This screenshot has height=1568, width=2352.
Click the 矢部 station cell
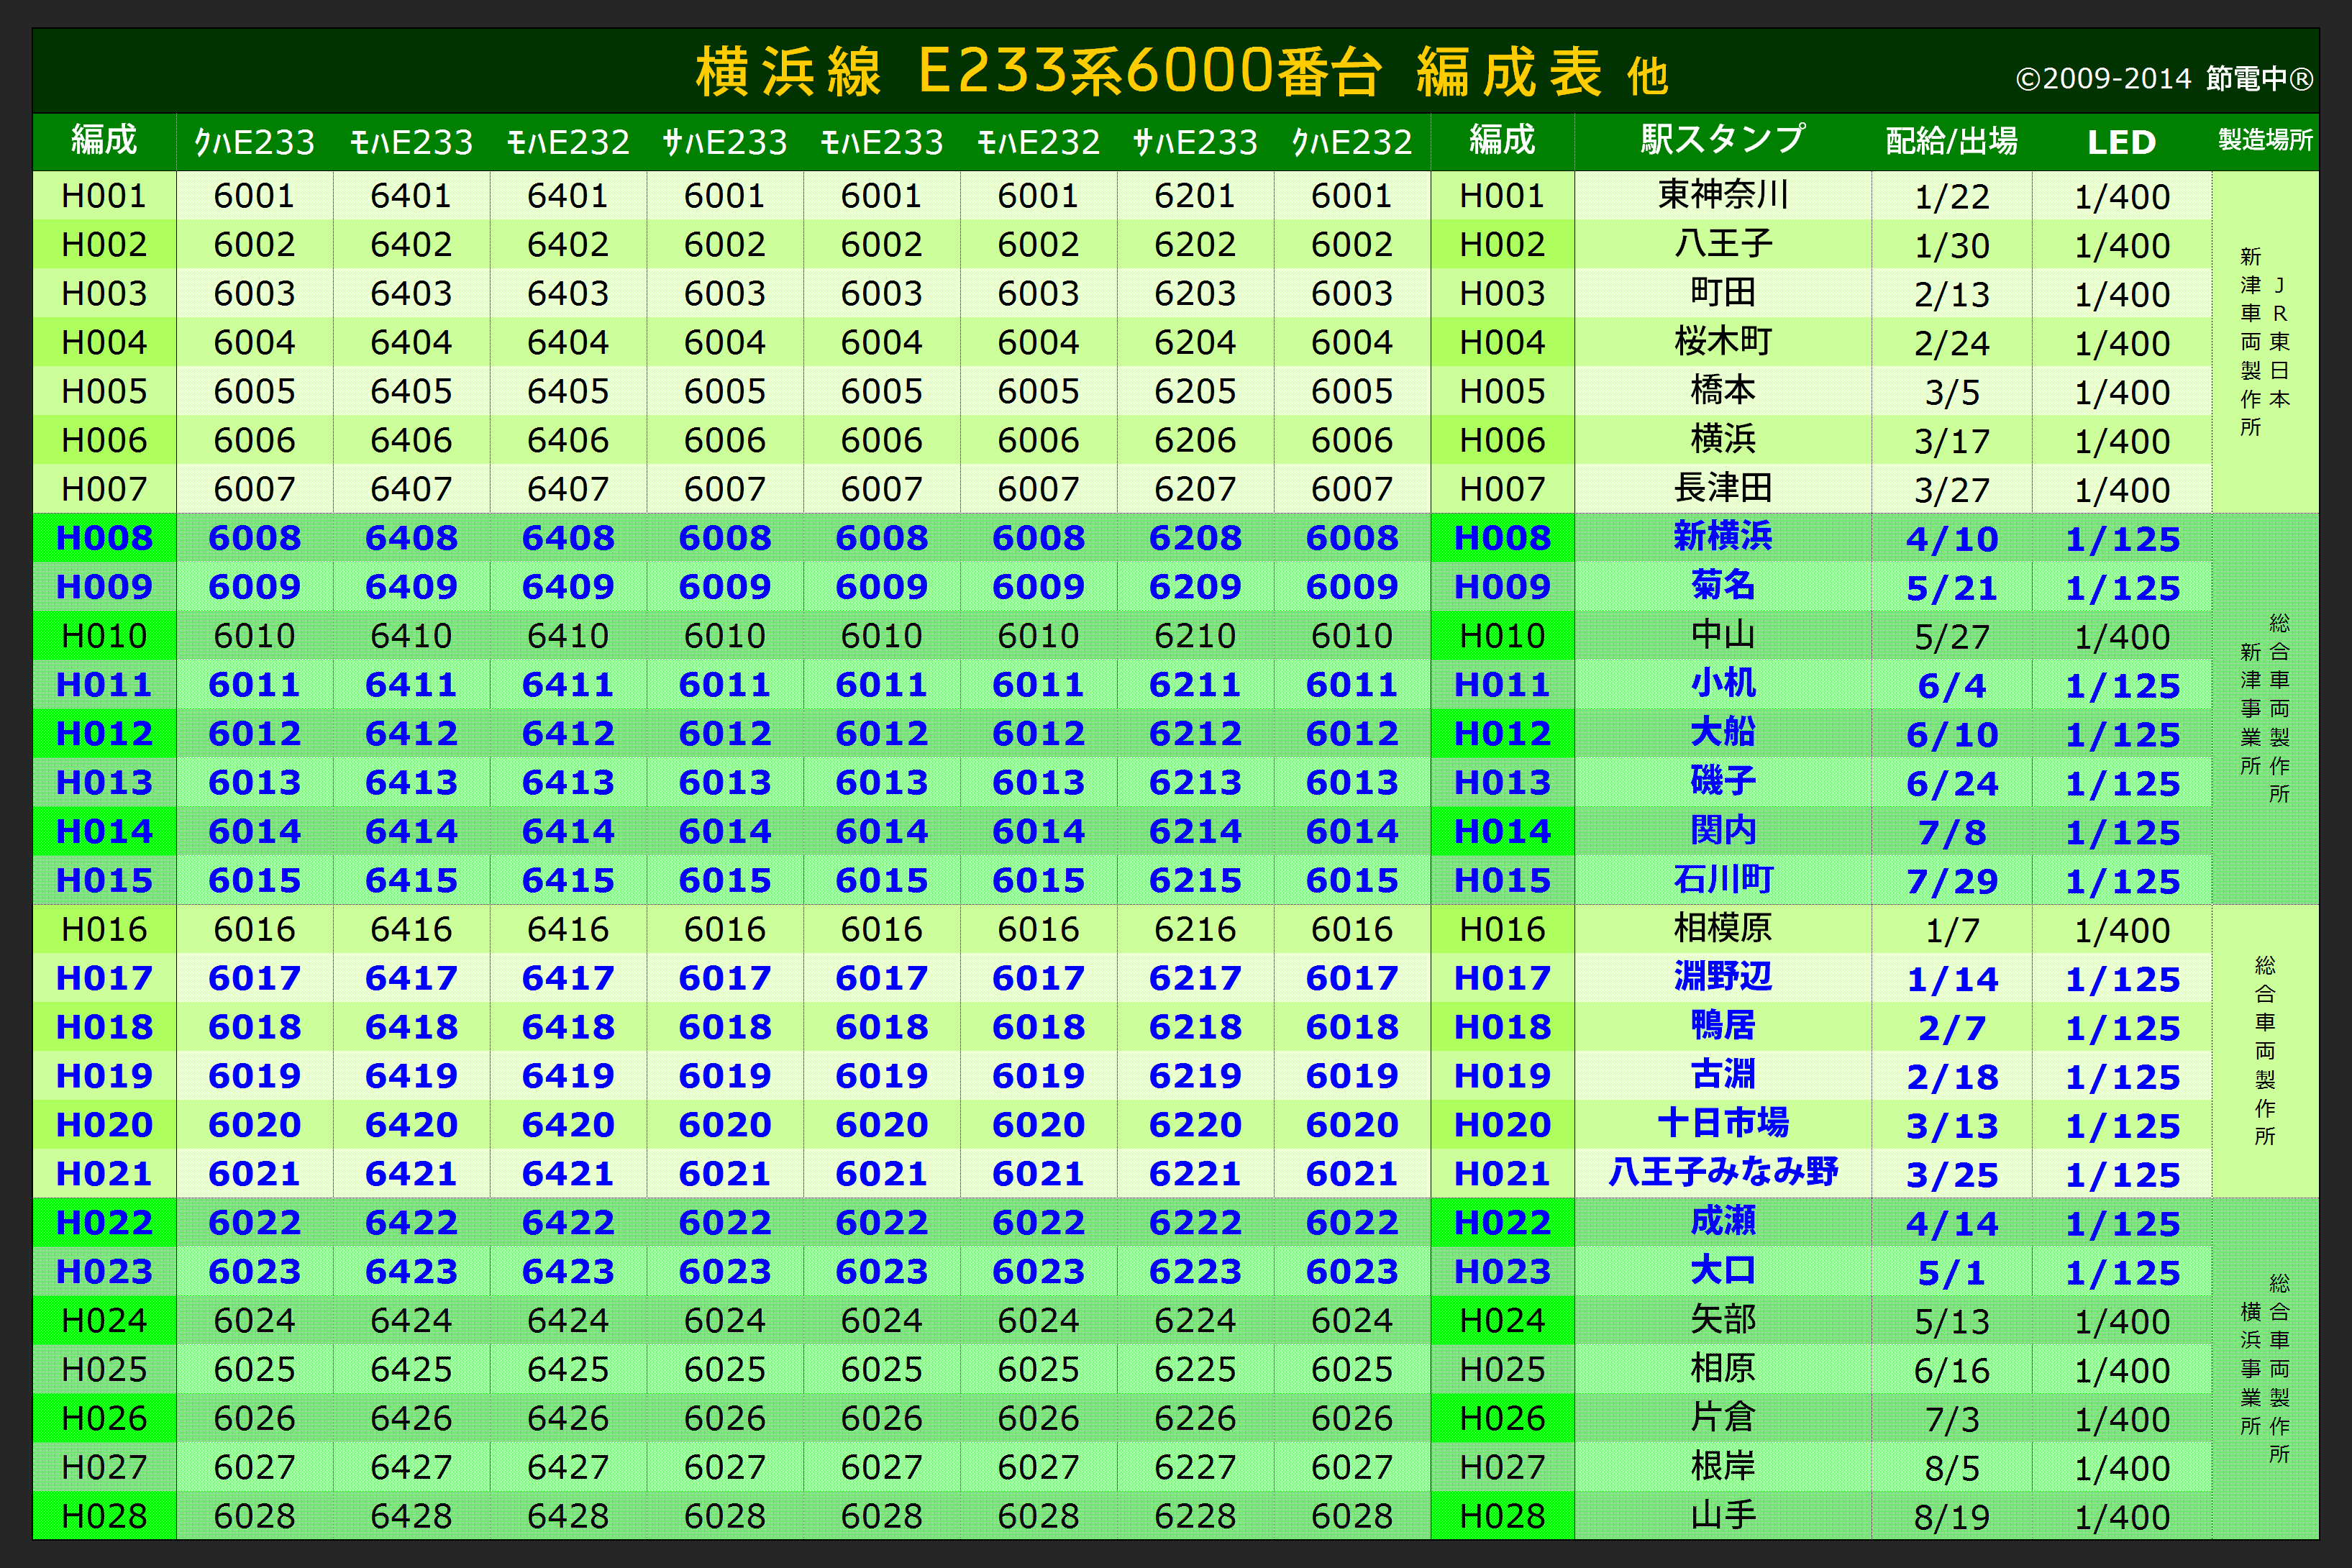click(x=1722, y=1319)
